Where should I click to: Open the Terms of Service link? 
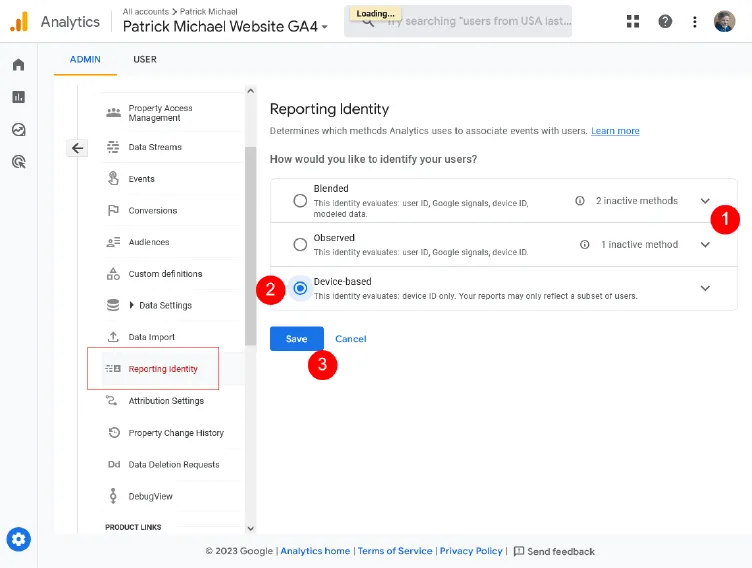pos(395,551)
